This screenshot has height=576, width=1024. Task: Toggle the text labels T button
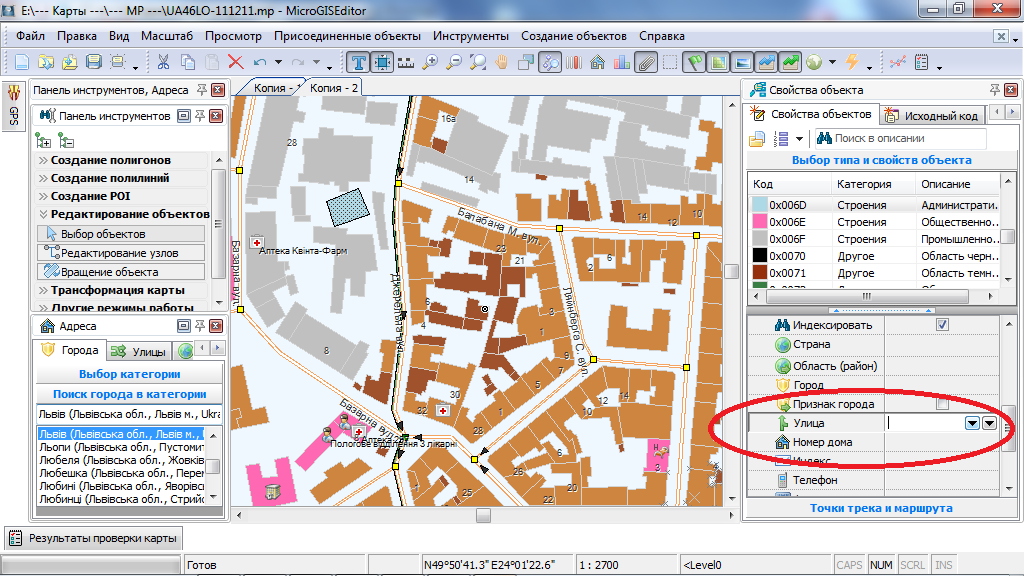pyautogui.click(x=359, y=62)
